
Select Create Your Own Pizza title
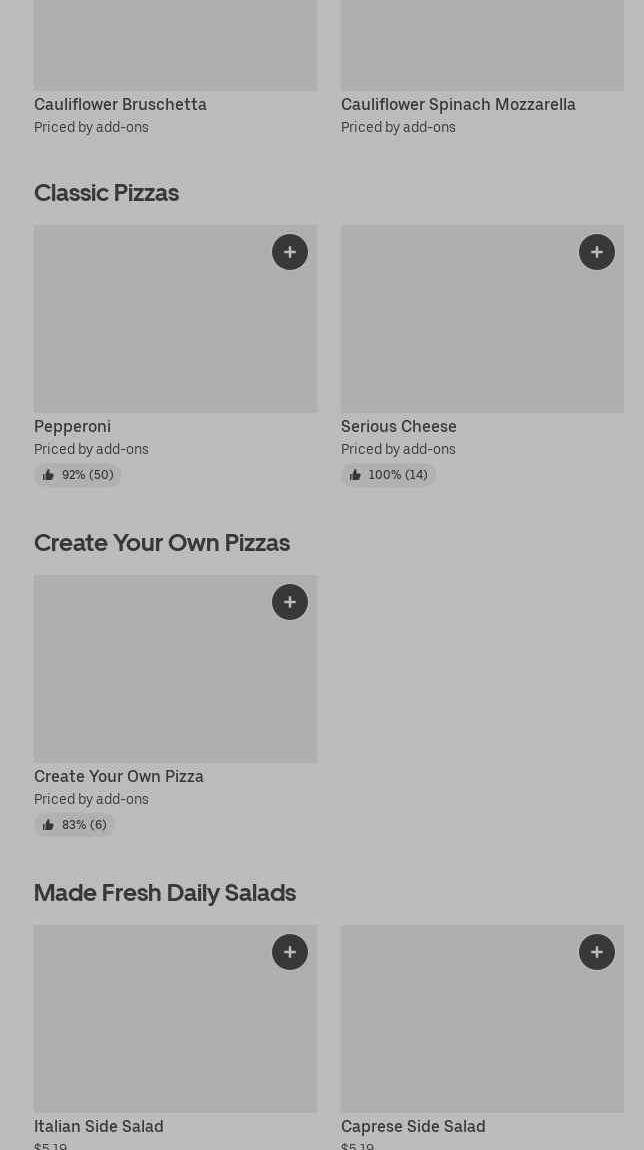(118, 776)
